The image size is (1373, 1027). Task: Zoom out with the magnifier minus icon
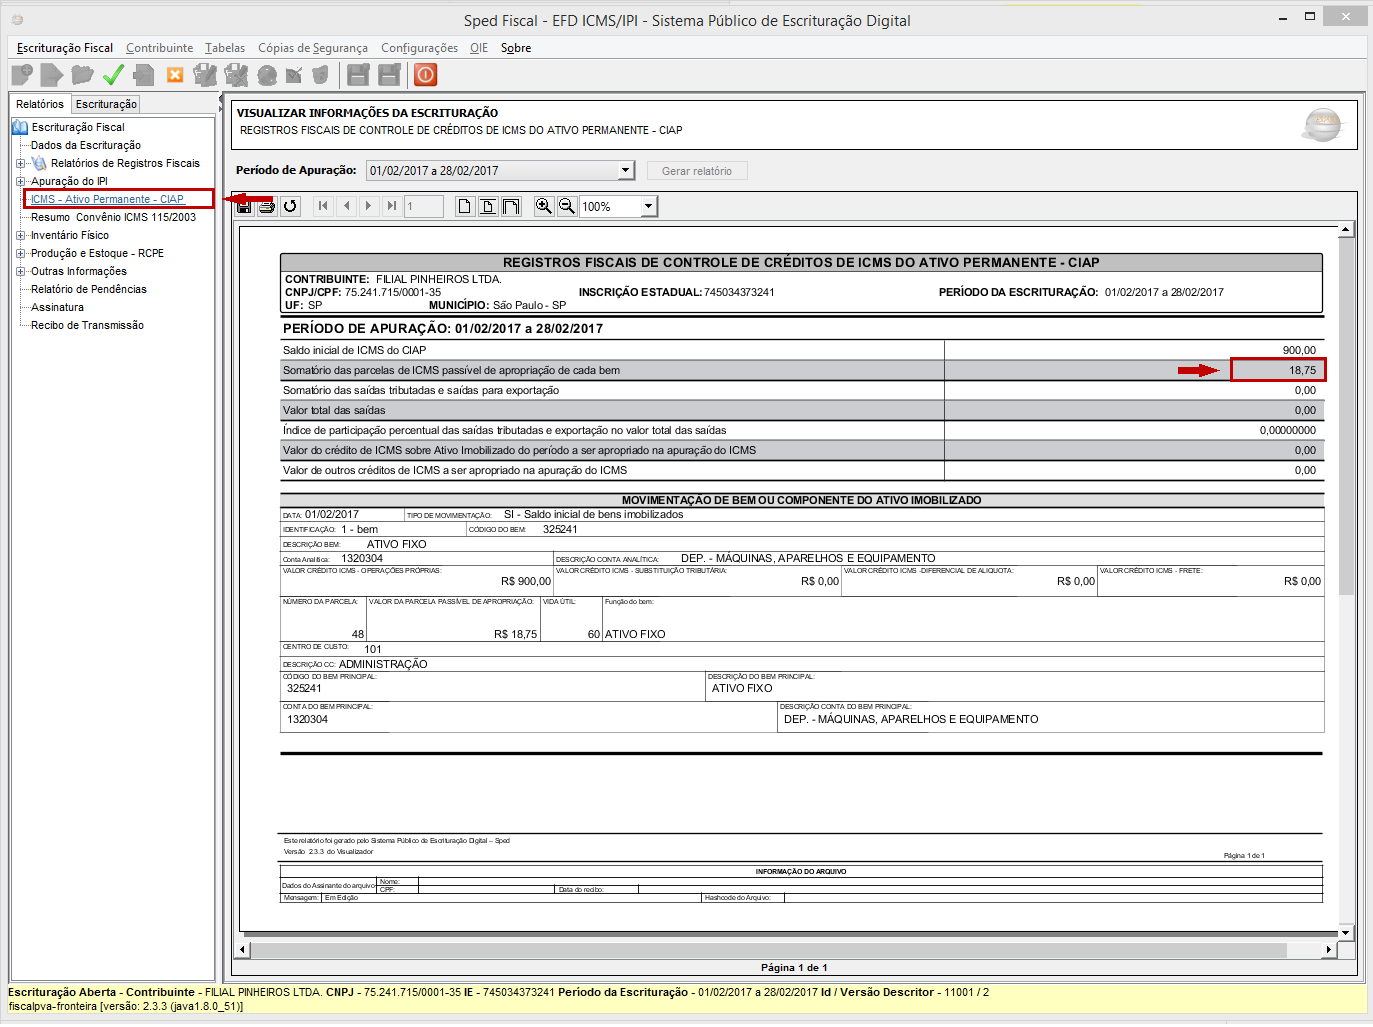coord(566,206)
